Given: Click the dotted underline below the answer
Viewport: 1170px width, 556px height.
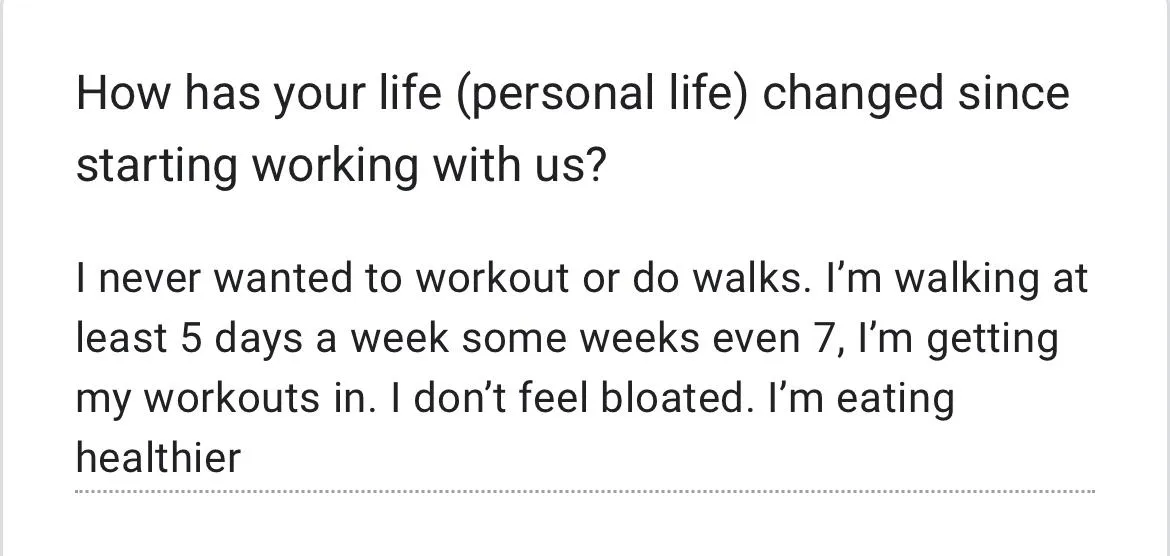Looking at the screenshot, I should (x=585, y=492).
